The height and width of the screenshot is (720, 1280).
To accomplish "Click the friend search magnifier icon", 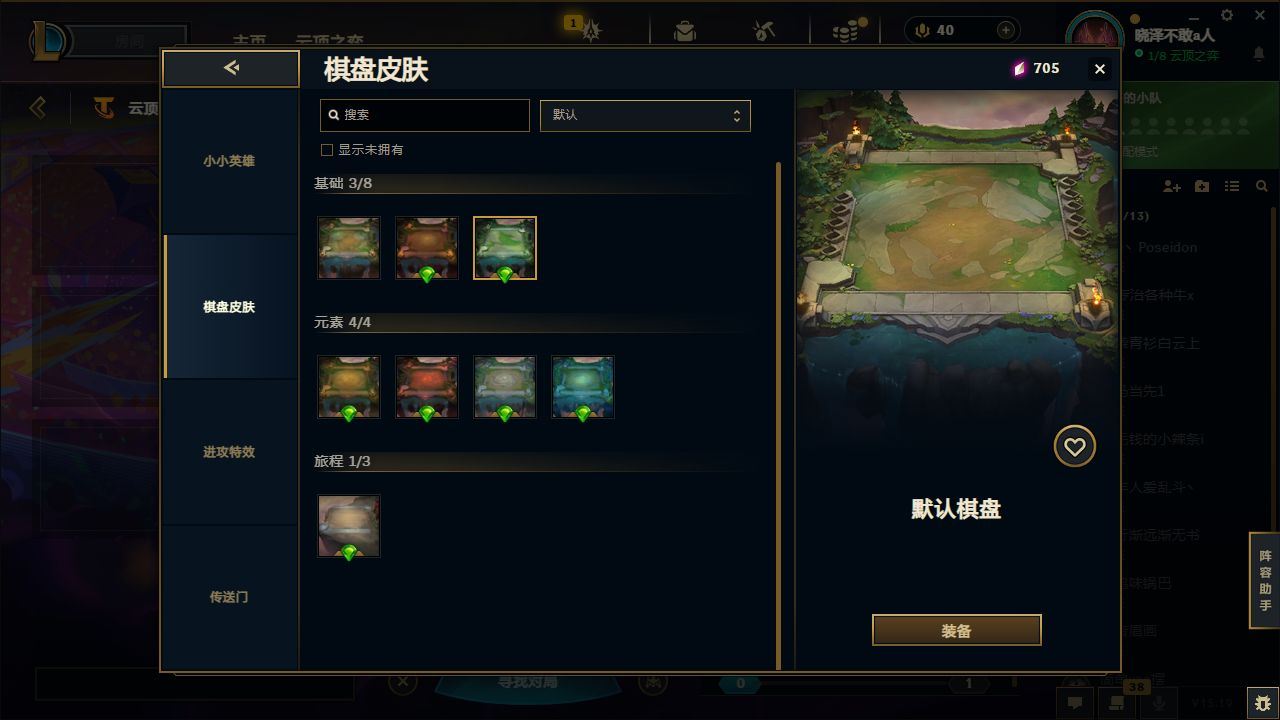I will [x=1262, y=186].
